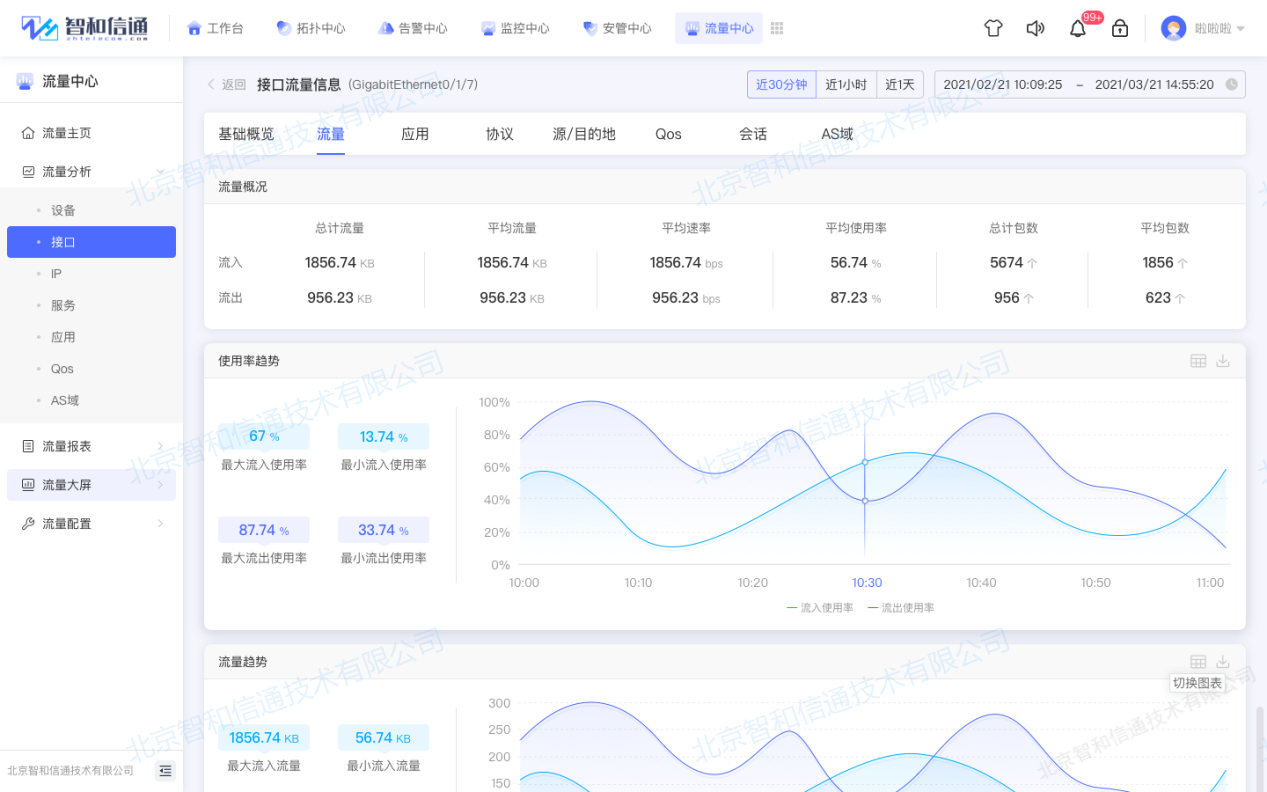Expand the 啦啦啦 user account dropdown
This screenshot has height=792, width=1267.
click(x=1220, y=28)
